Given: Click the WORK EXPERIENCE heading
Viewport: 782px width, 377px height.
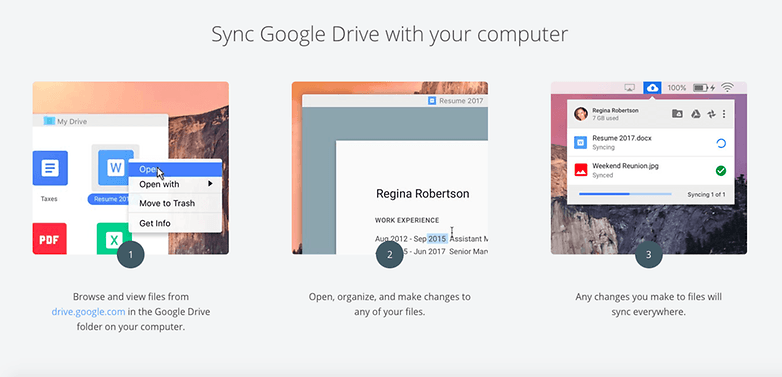Looking at the screenshot, I should tap(407, 220).
